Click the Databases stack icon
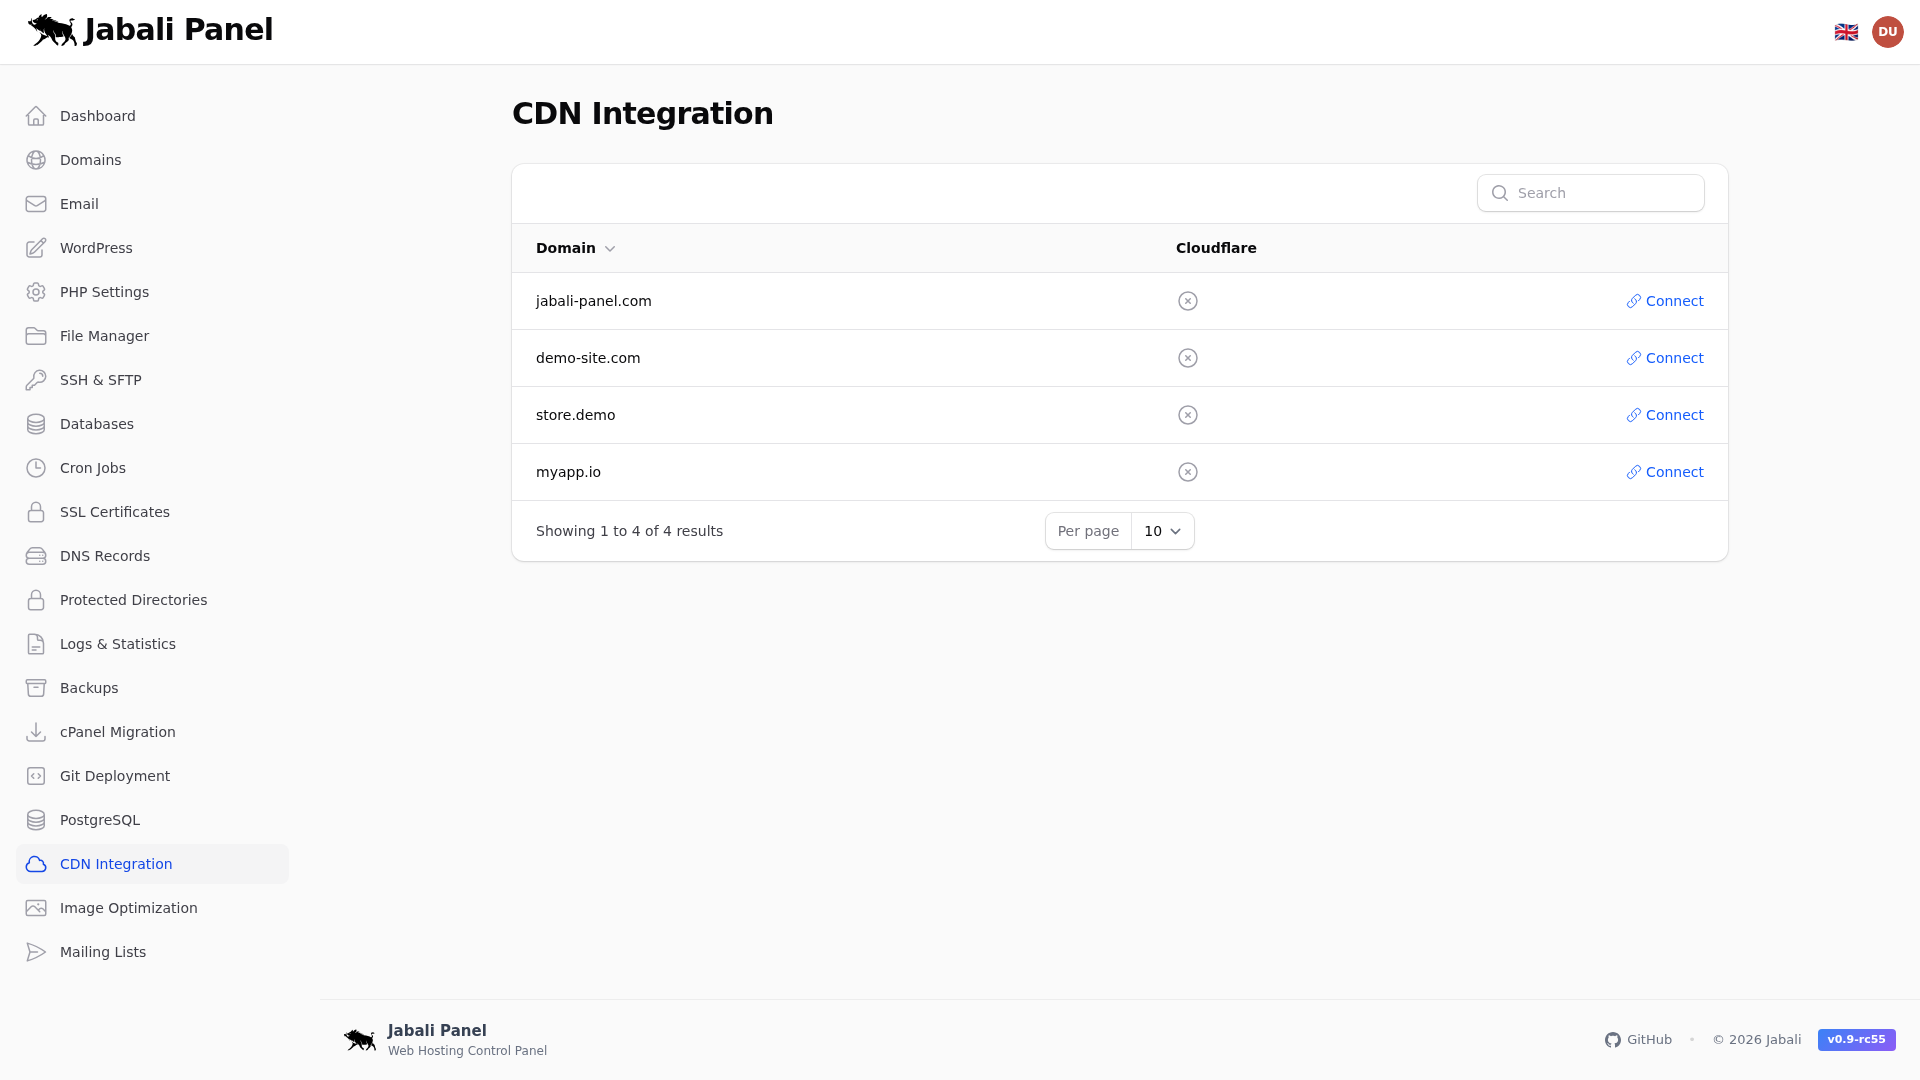1920x1080 pixels. pyautogui.click(x=36, y=424)
